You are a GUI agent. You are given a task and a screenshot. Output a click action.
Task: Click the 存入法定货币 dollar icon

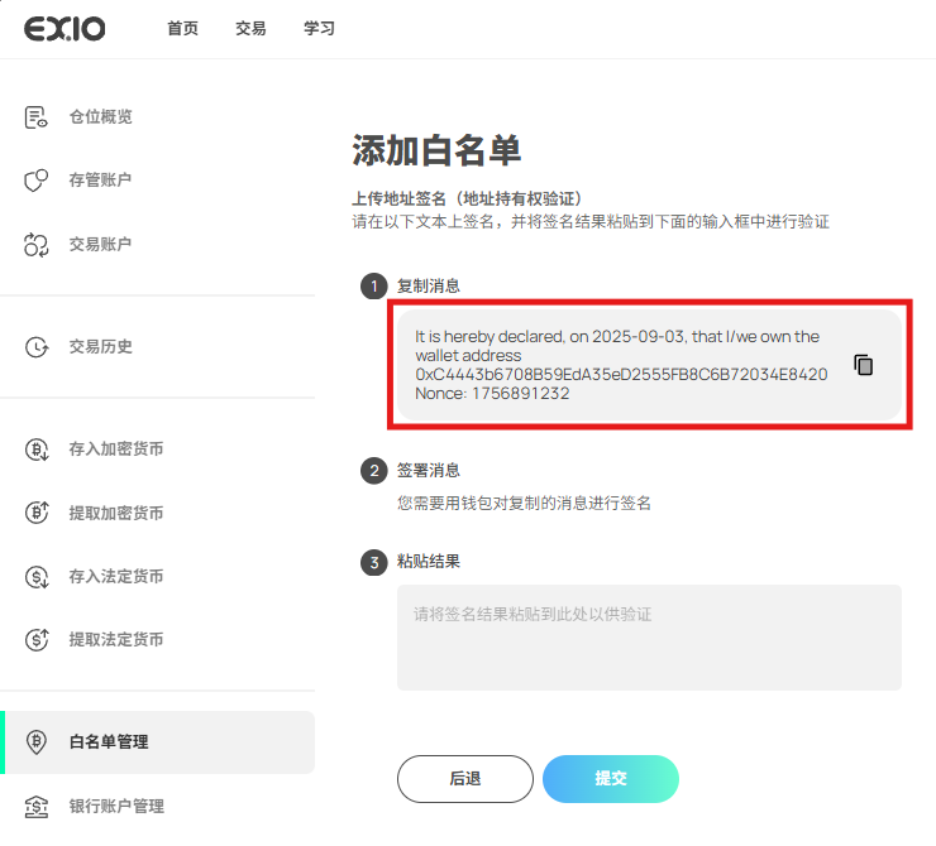[x=36, y=577]
